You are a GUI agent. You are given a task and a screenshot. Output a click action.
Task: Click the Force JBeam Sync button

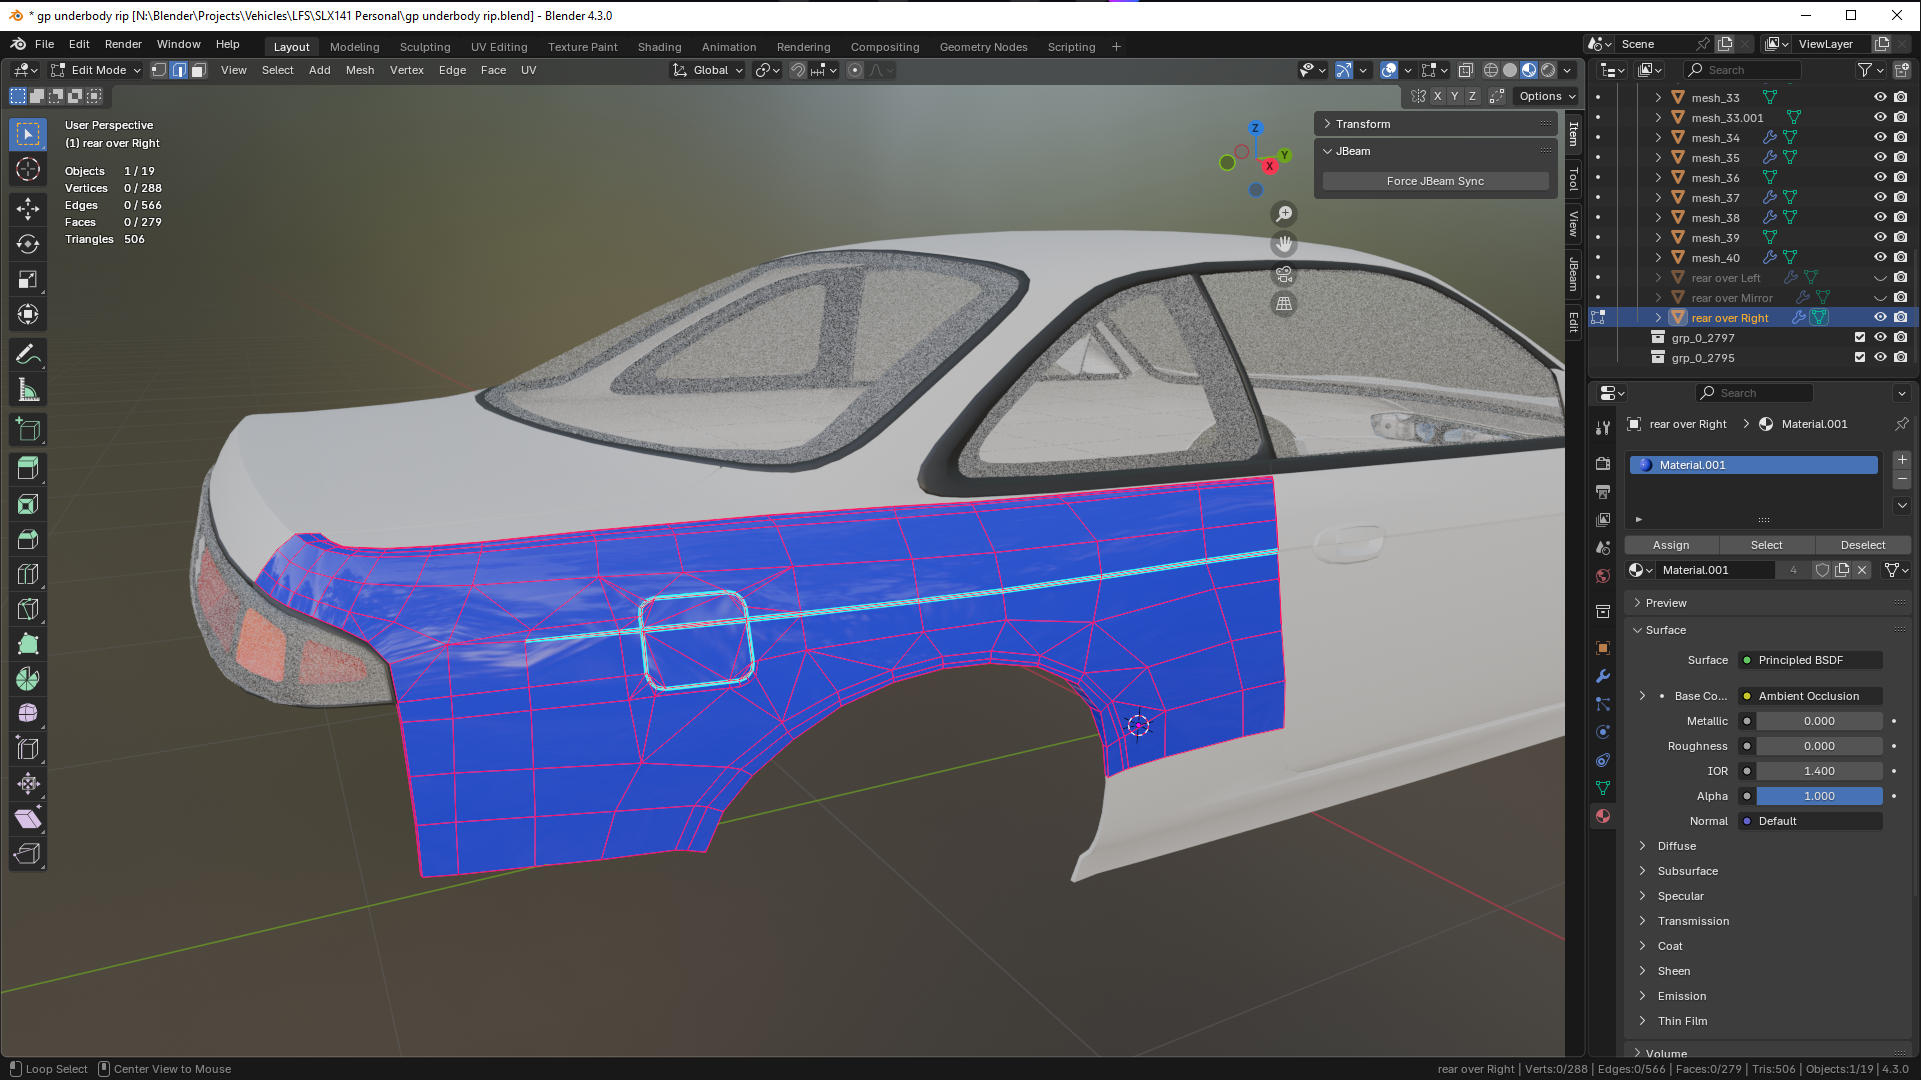pos(1434,181)
